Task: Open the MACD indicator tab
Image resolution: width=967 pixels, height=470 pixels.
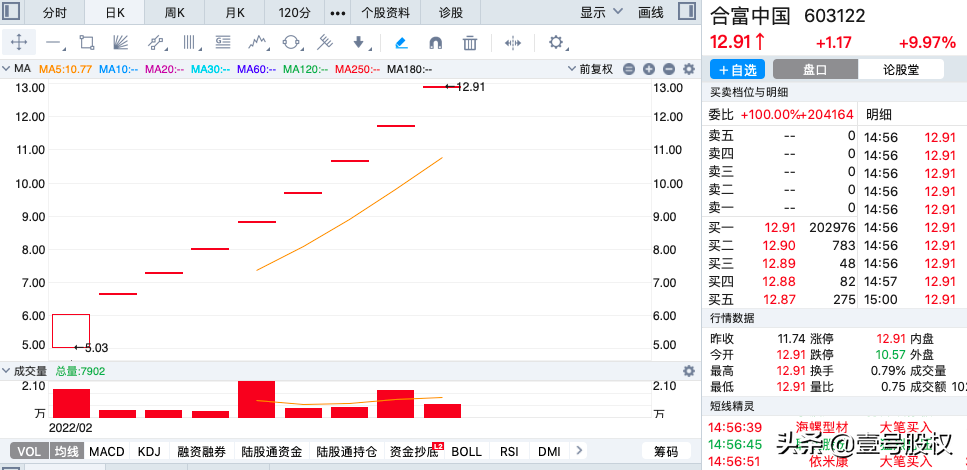Action: tap(107, 452)
